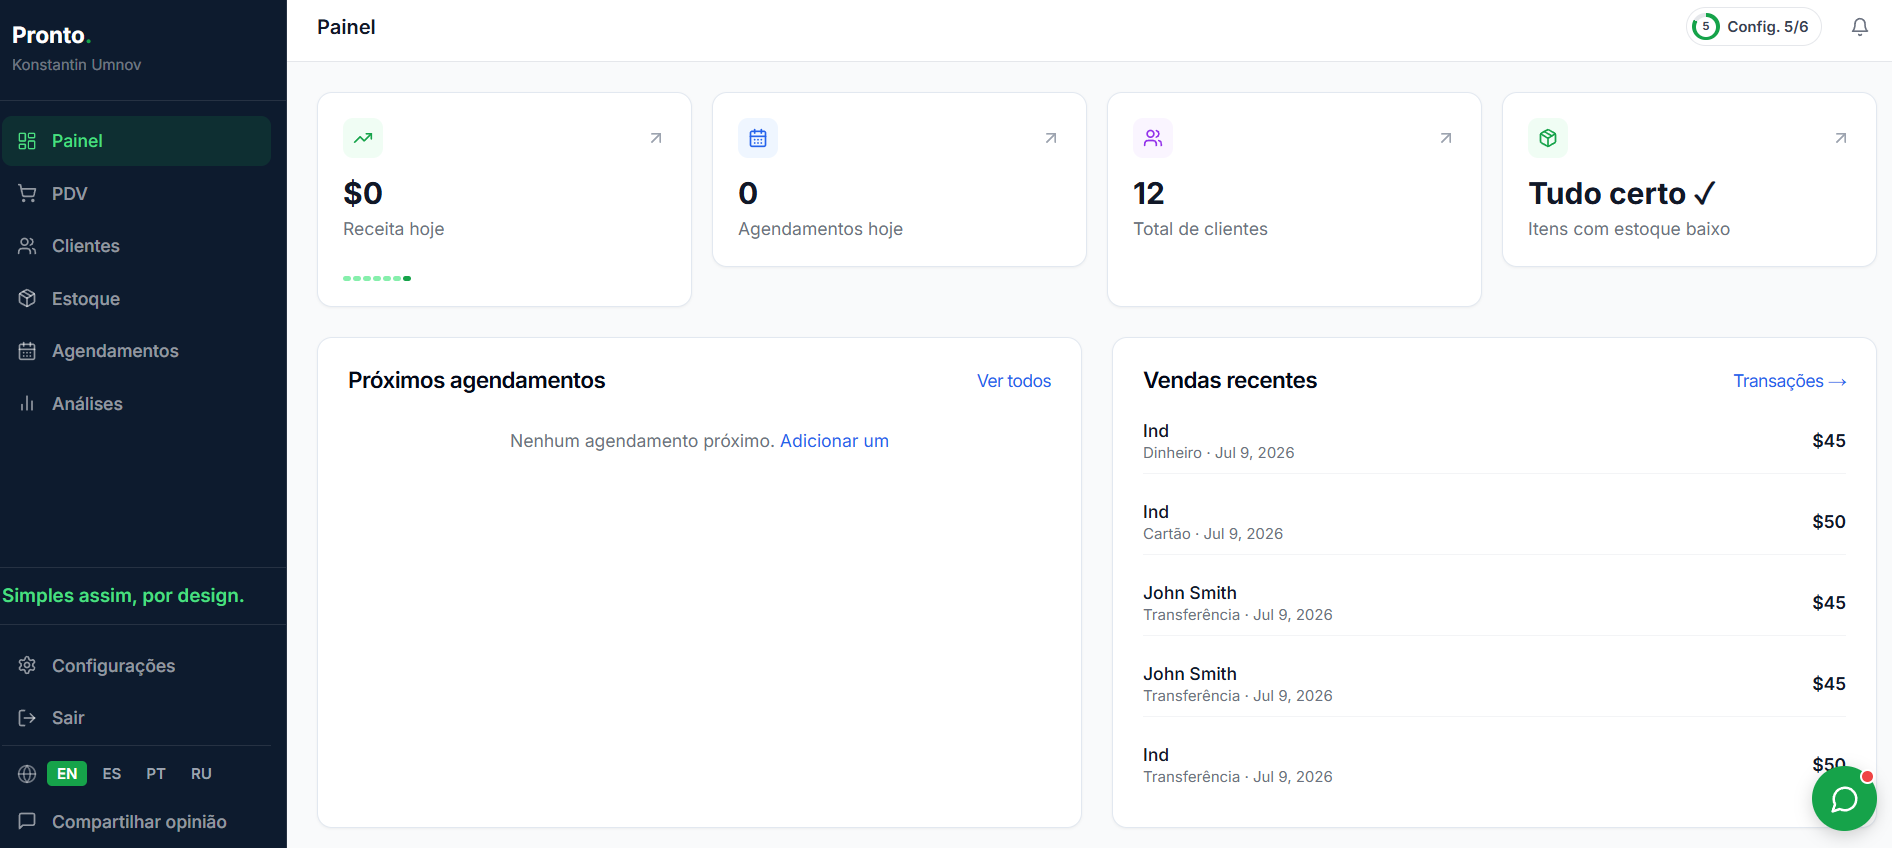Open Análises menu item
This screenshot has height=848, width=1892.
[136, 404]
